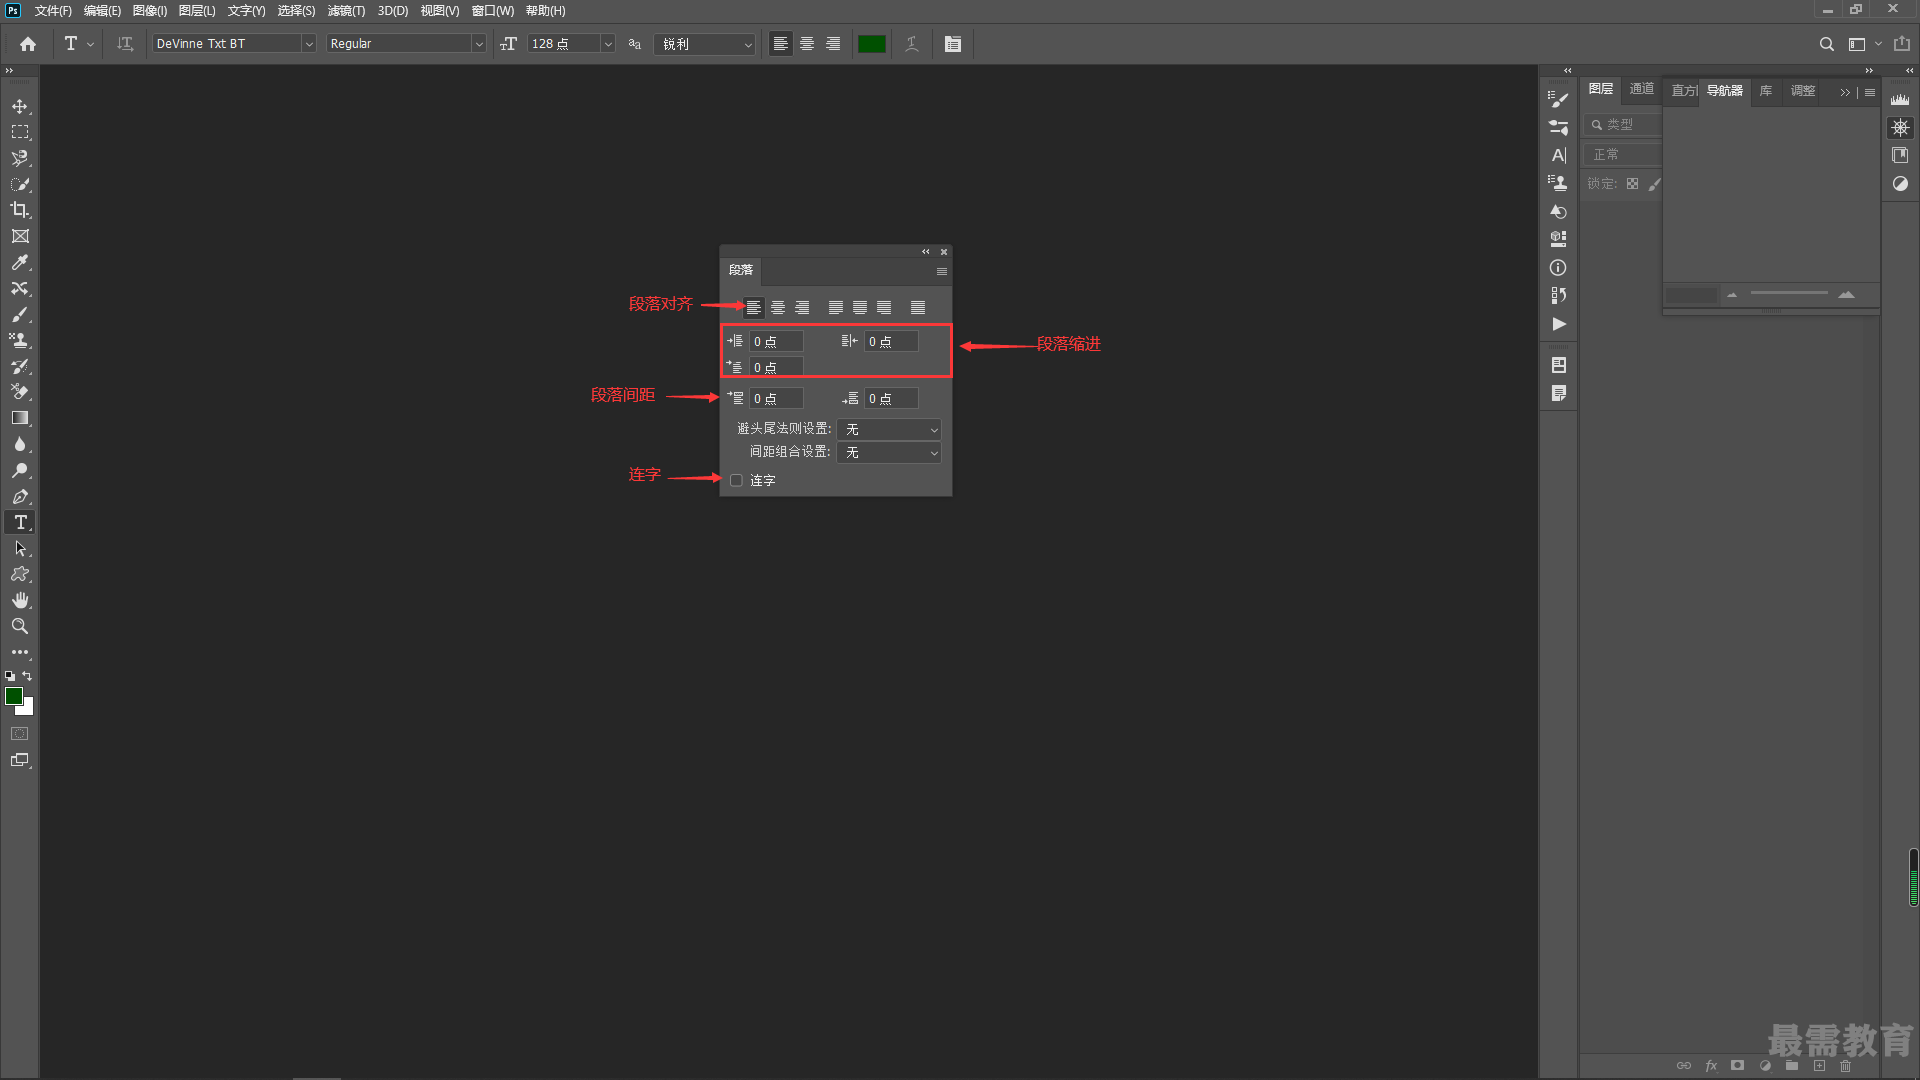Open the Actions panel play icon
Screen dimensions: 1920x1080
[1558, 324]
